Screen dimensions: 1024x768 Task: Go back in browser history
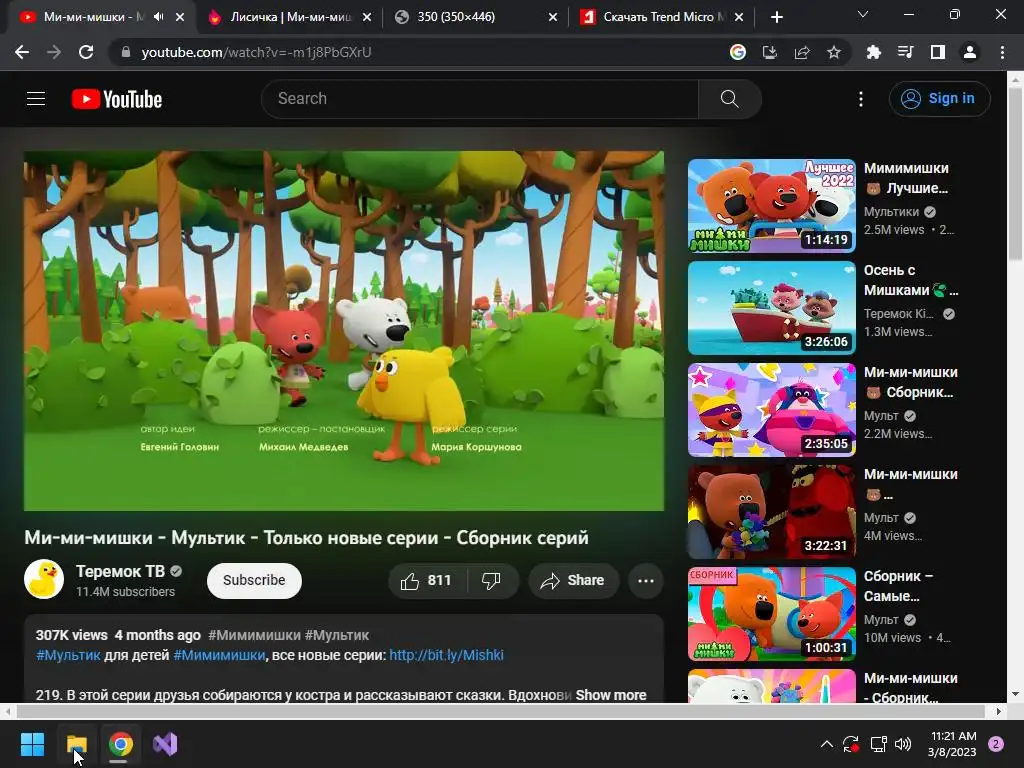[x=22, y=52]
